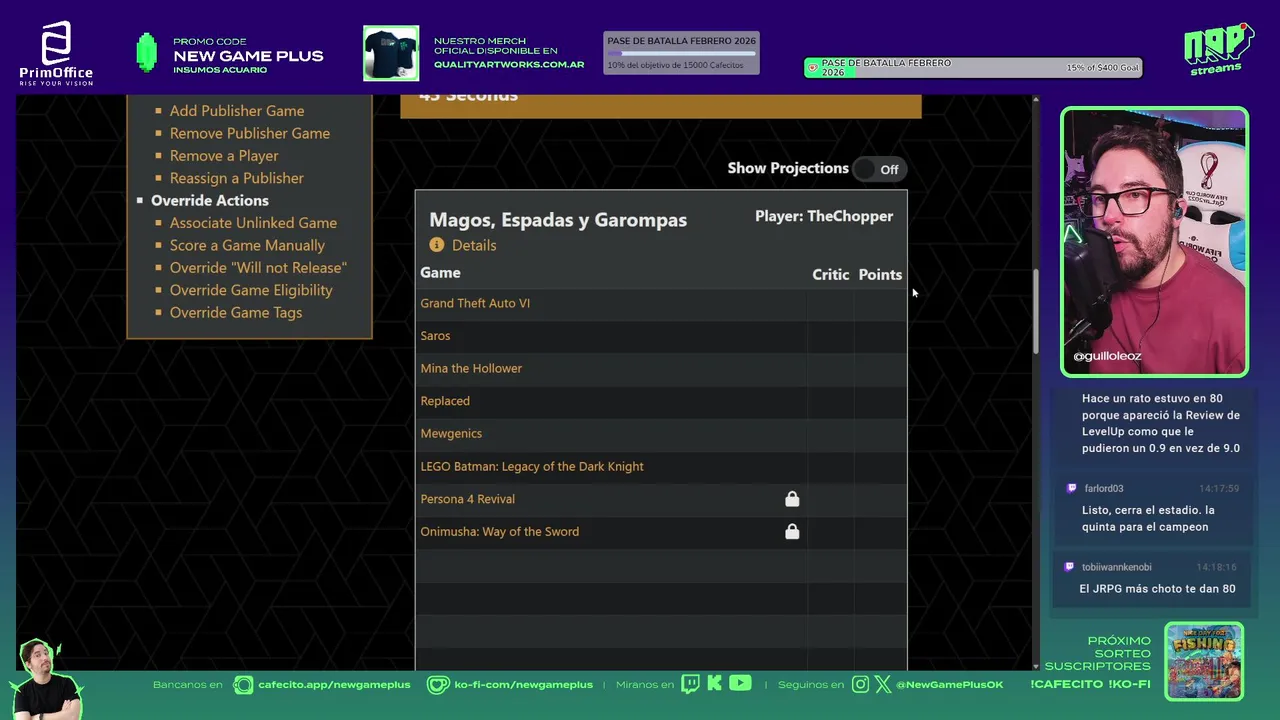The height and width of the screenshot is (720, 1280).
Task: Click the PrimOffice logo
Action: (56, 53)
